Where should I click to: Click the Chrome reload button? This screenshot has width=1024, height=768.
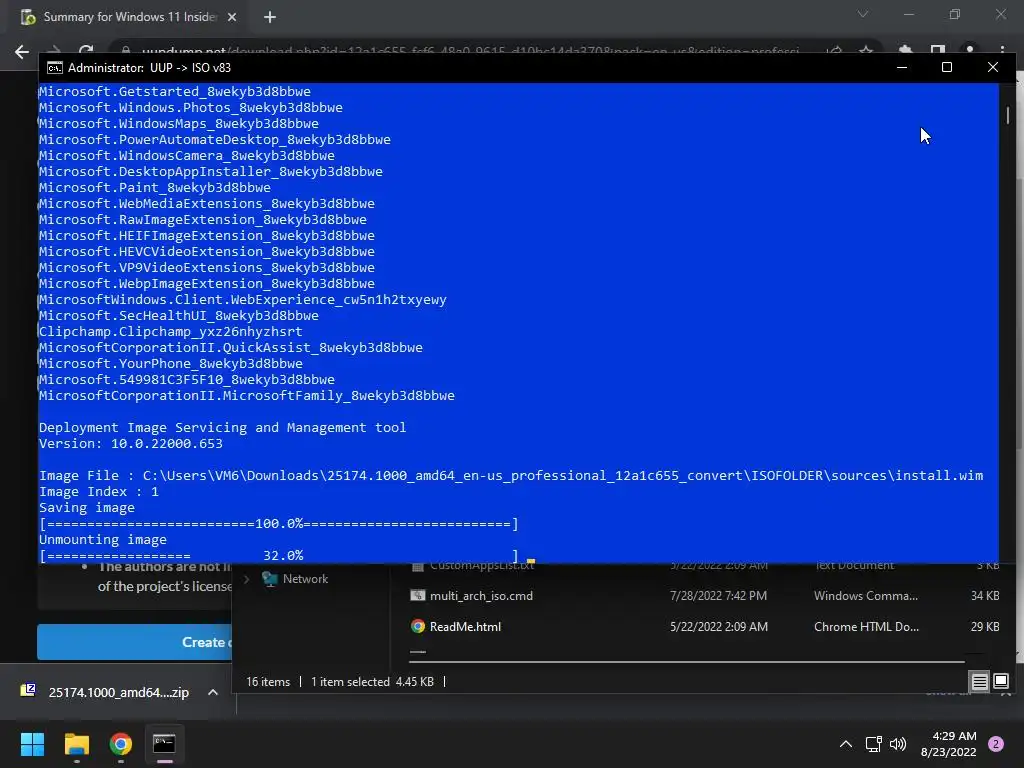pos(86,51)
